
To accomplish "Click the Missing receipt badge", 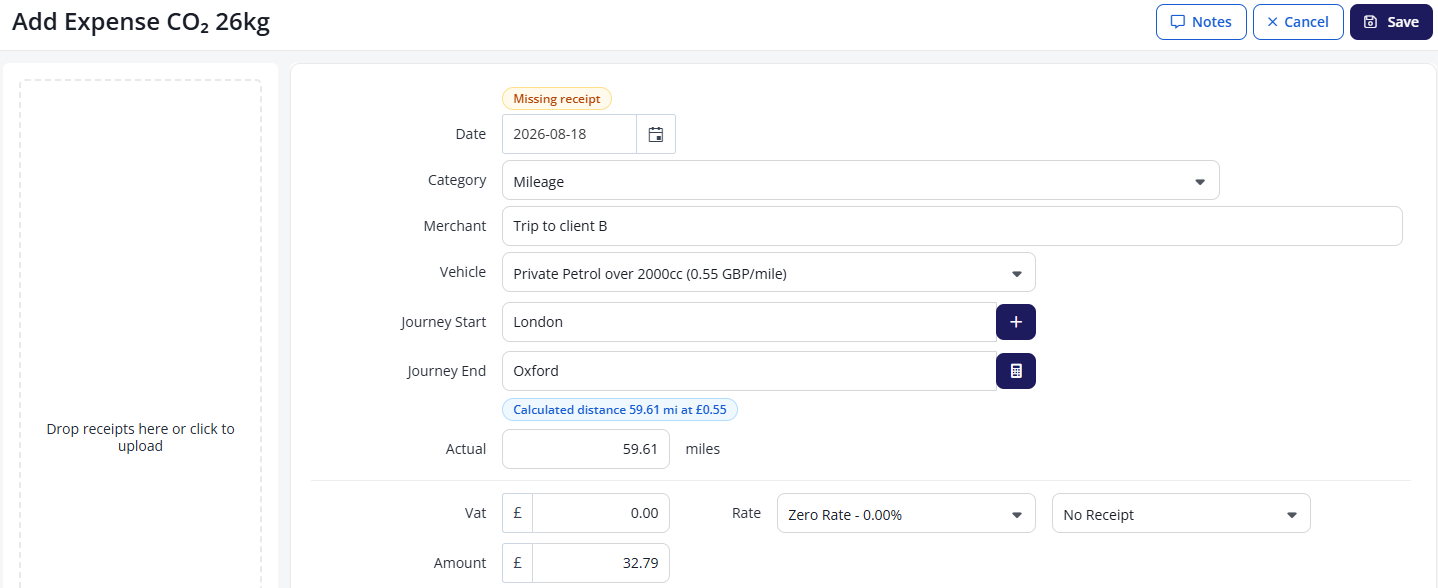I will [x=557, y=99].
